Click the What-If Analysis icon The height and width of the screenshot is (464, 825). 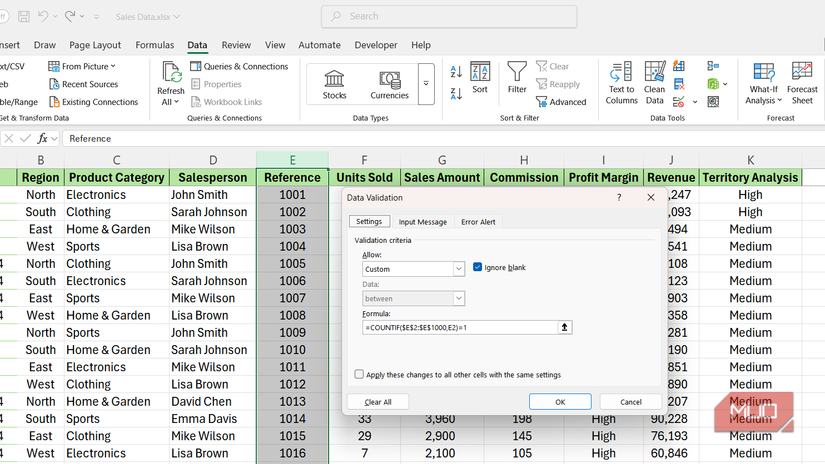(x=763, y=72)
